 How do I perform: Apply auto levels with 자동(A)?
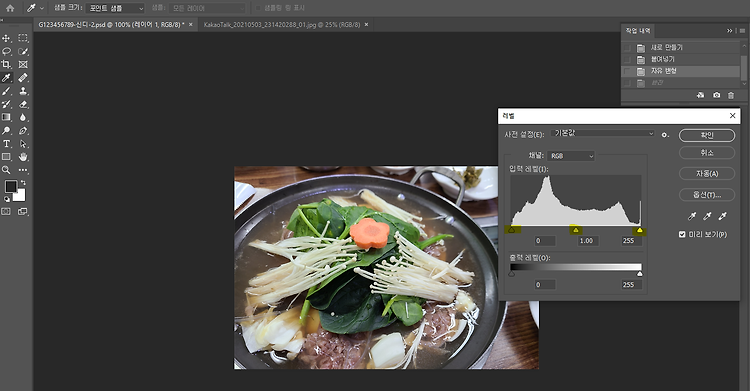[707, 173]
